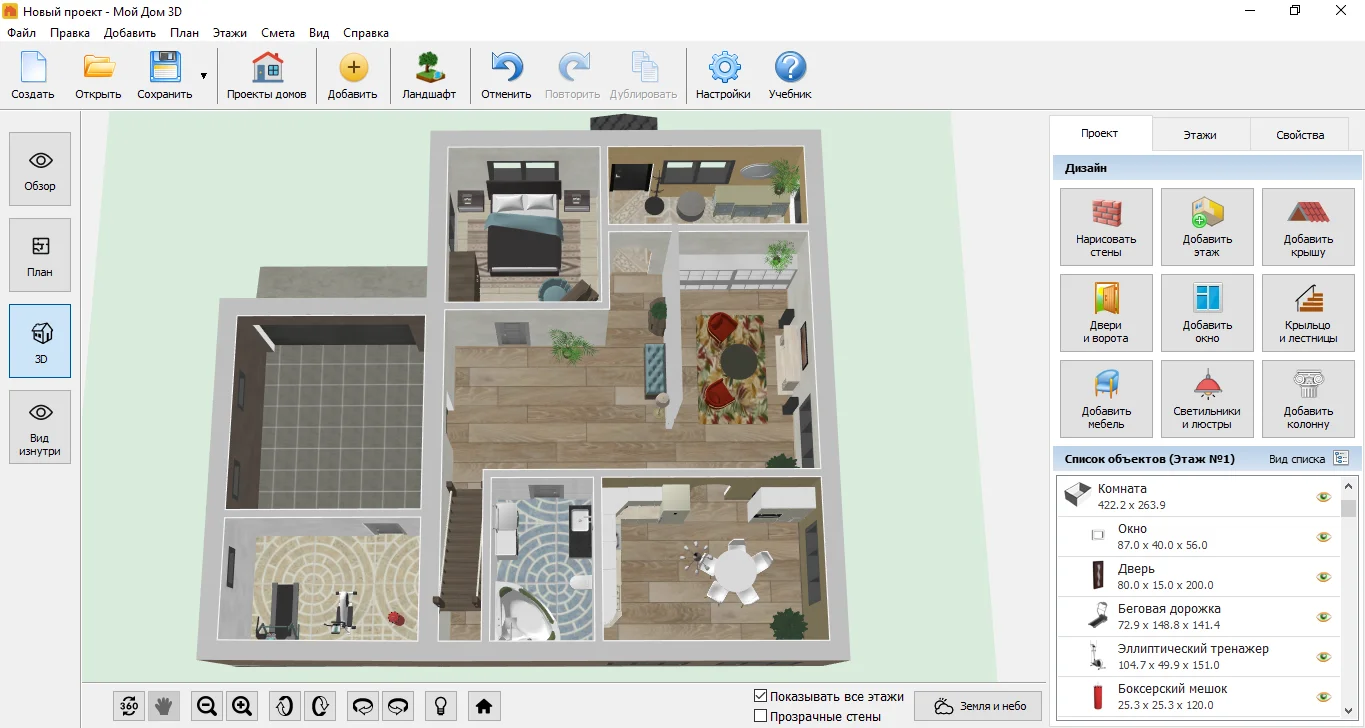Select the Боксерский мешок list row
This screenshot has width=1365, height=728.
pyautogui.click(x=1198, y=697)
